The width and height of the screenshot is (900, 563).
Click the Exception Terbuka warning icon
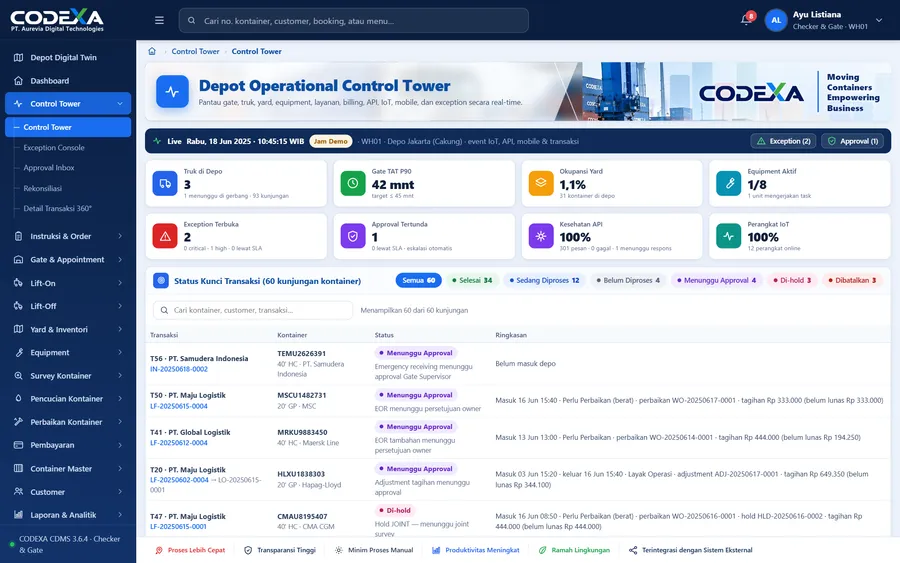coord(165,236)
